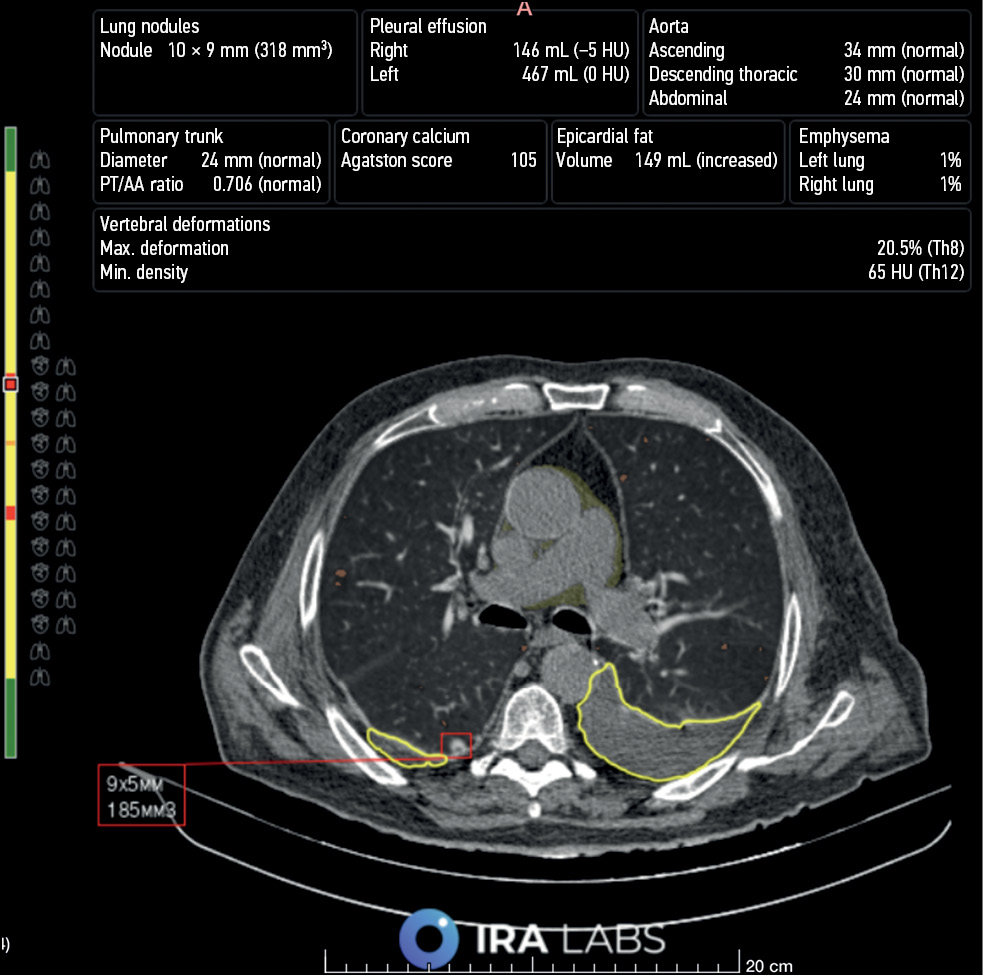Open the Emphysema panel
The height and width of the screenshot is (975, 983).
pos(879,161)
